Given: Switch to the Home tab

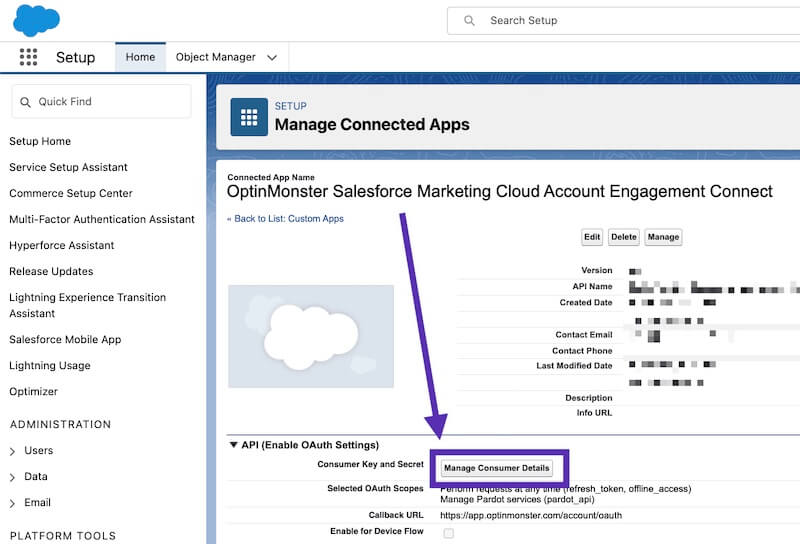Looking at the screenshot, I should [x=140, y=57].
